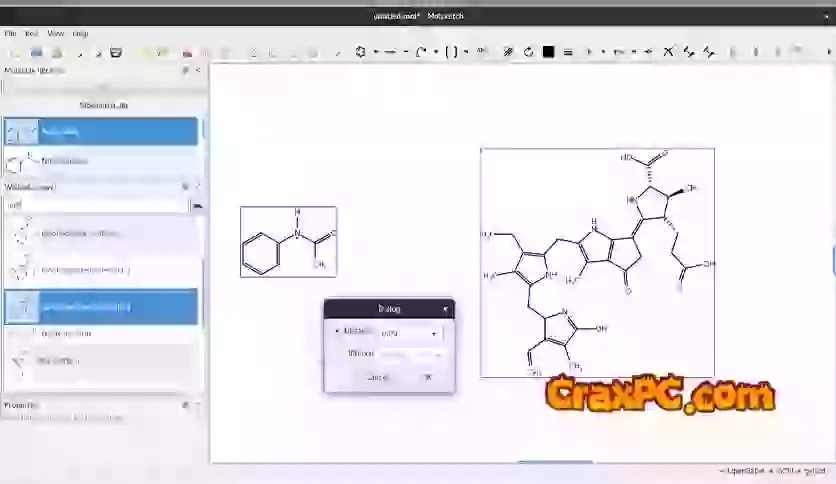Image resolution: width=836 pixels, height=484 pixels.
Task: Click the three-lines line width icon
Action: pyautogui.click(x=568, y=52)
